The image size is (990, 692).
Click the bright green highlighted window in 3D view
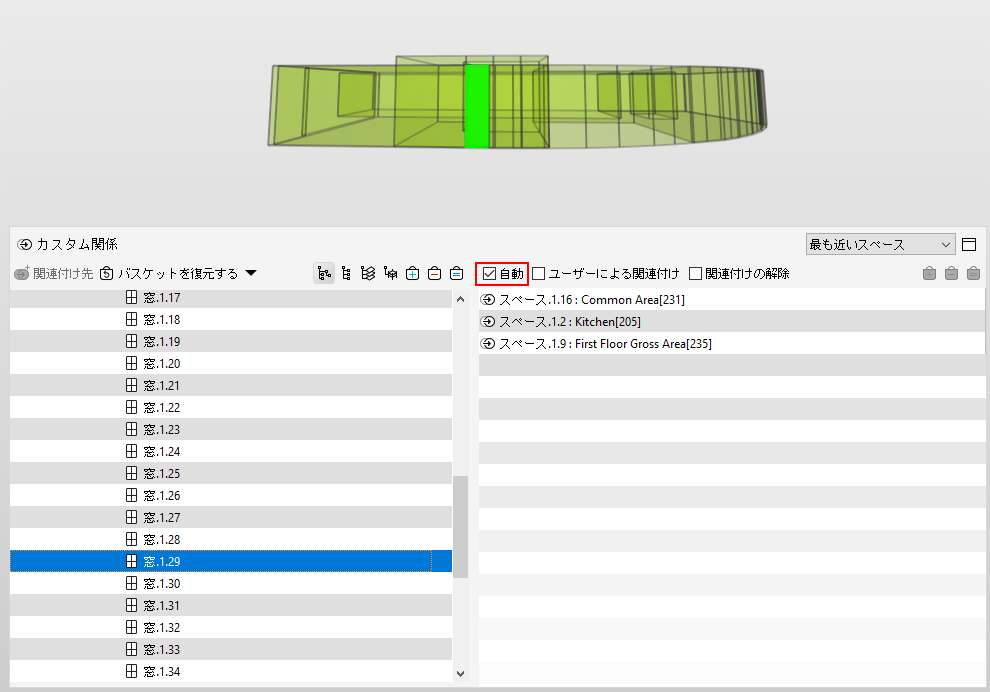pyautogui.click(x=477, y=106)
